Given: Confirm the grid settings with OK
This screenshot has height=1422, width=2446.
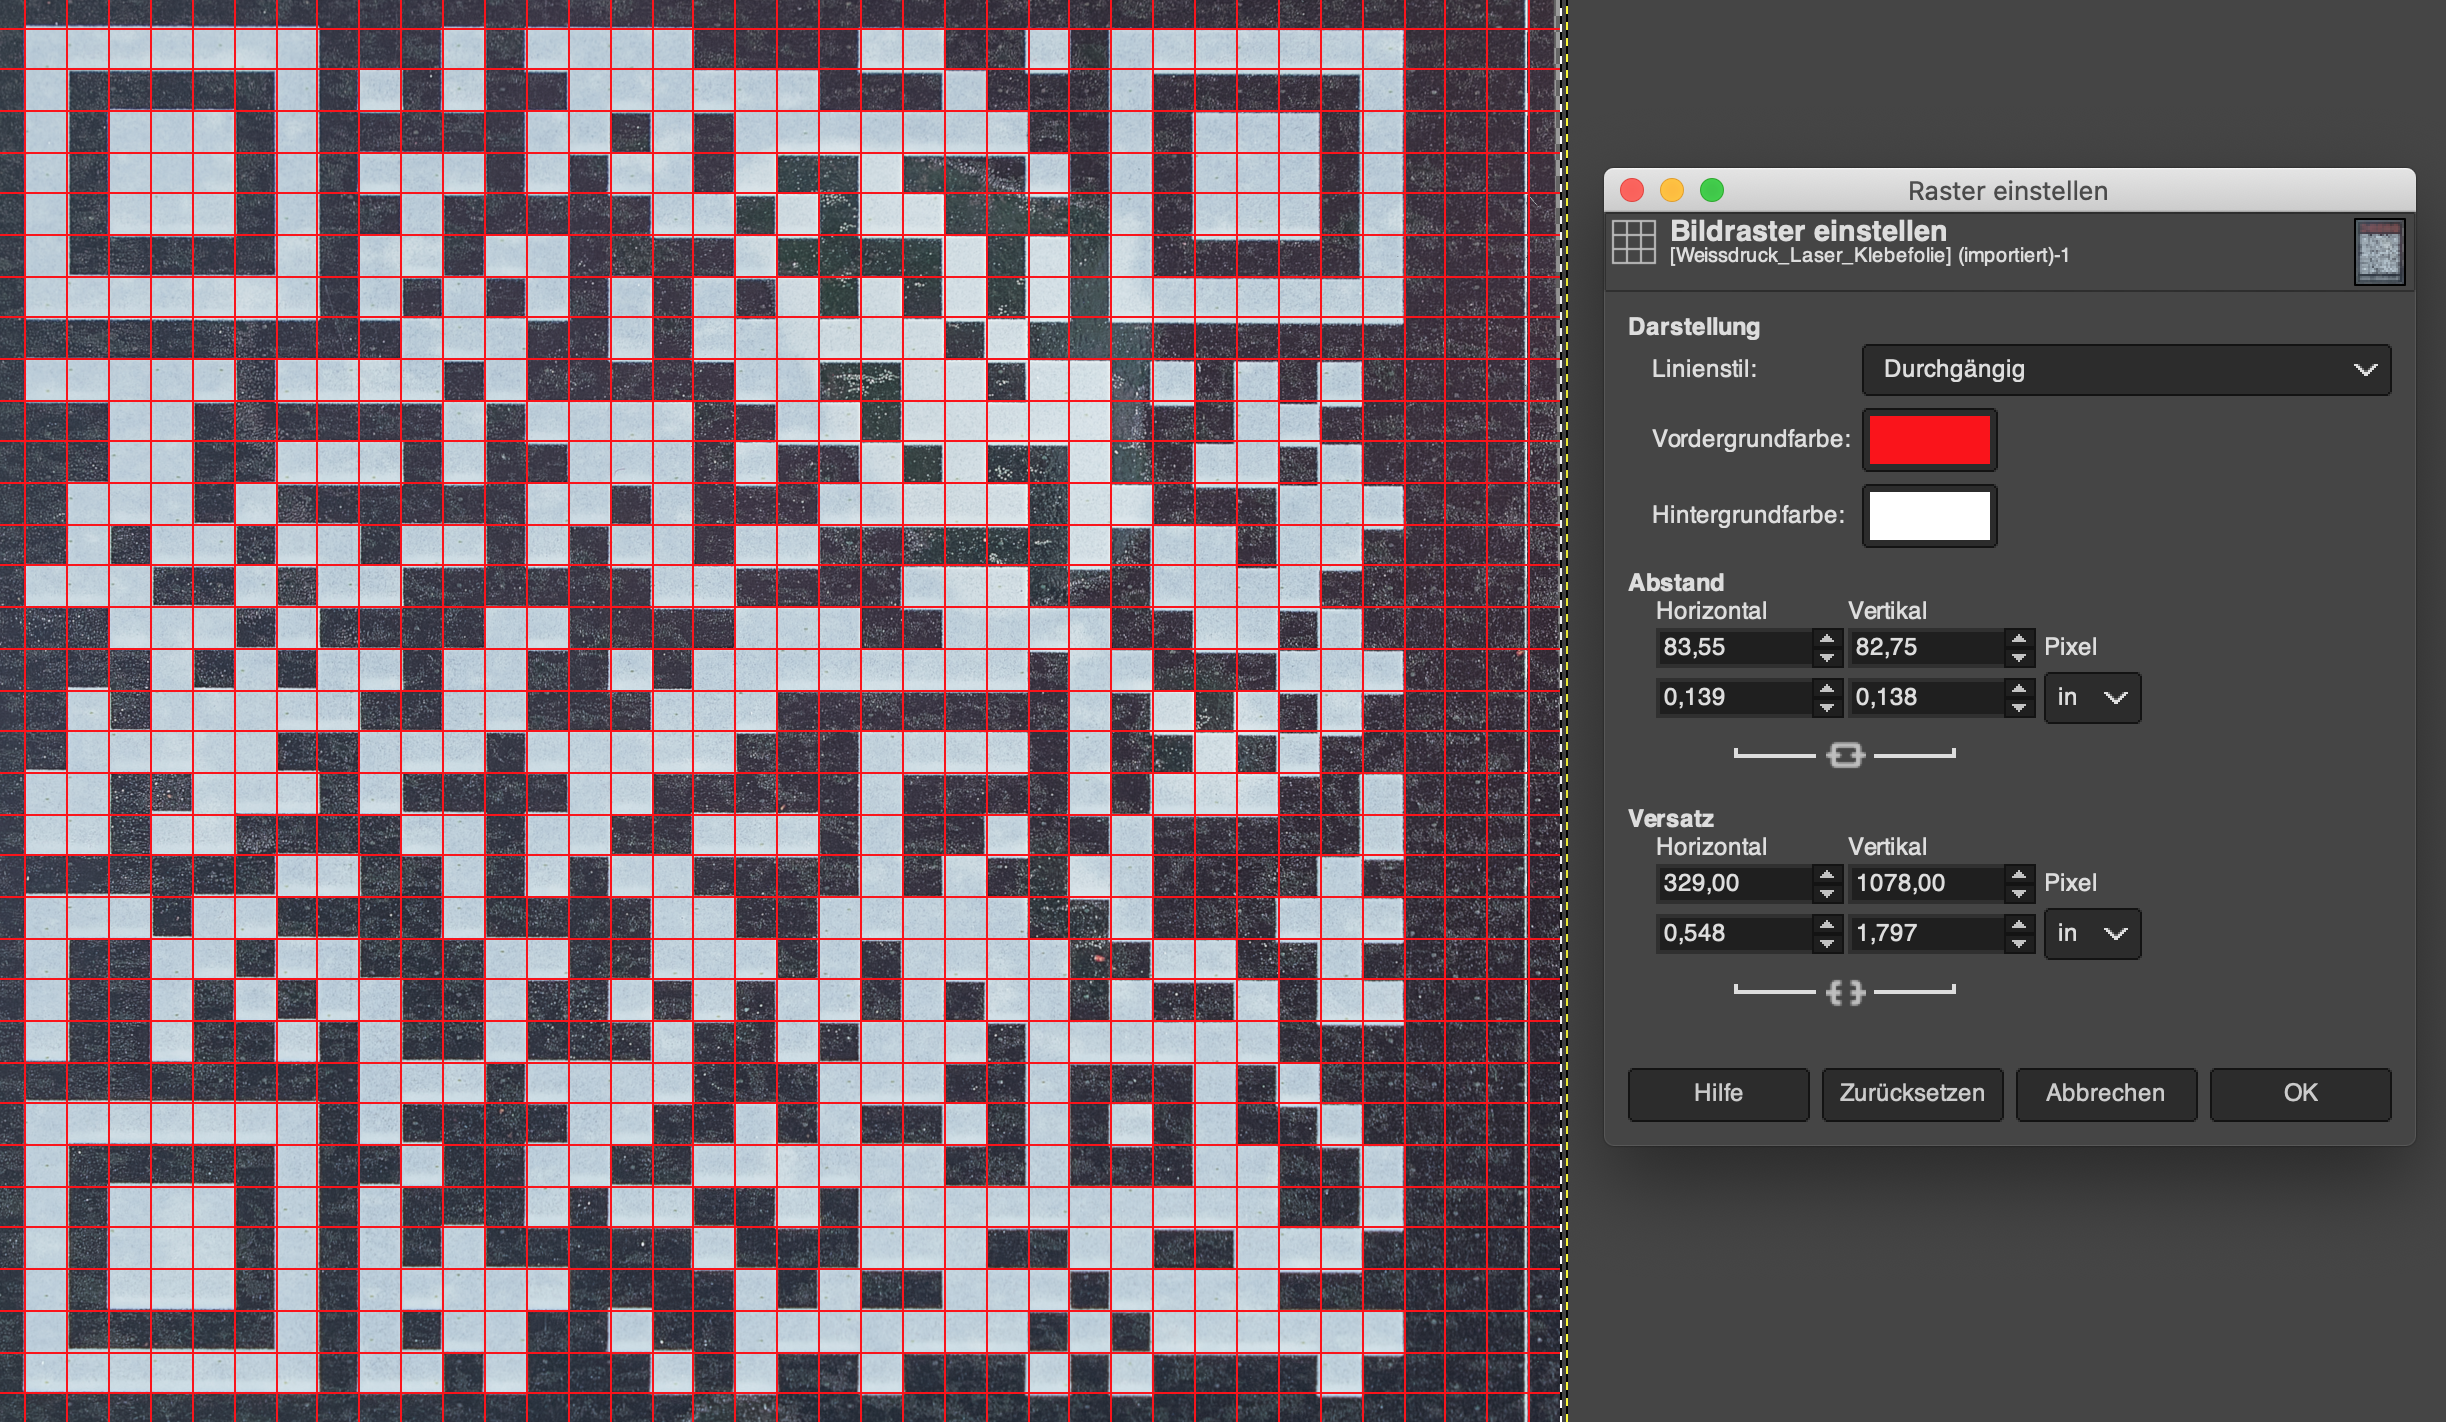Looking at the screenshot, I should point(2300,1093).
